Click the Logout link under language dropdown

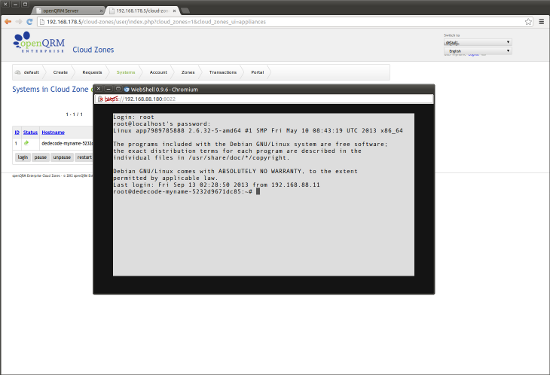473,55
